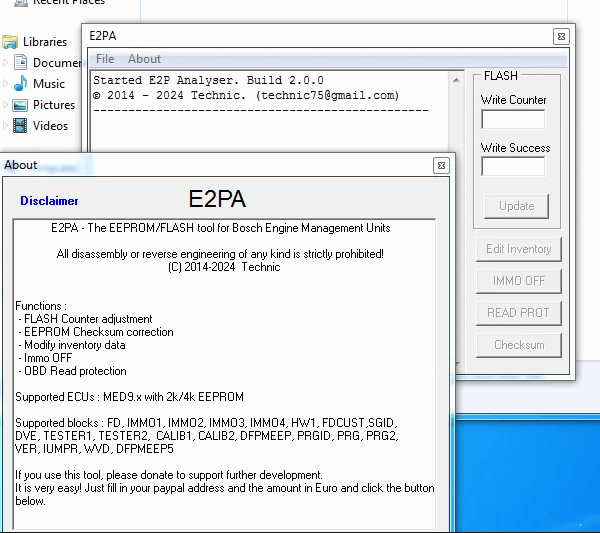Select the Pictures library icon
The image size is (600, 533).
pyautogui.click(x=20, y=105)
